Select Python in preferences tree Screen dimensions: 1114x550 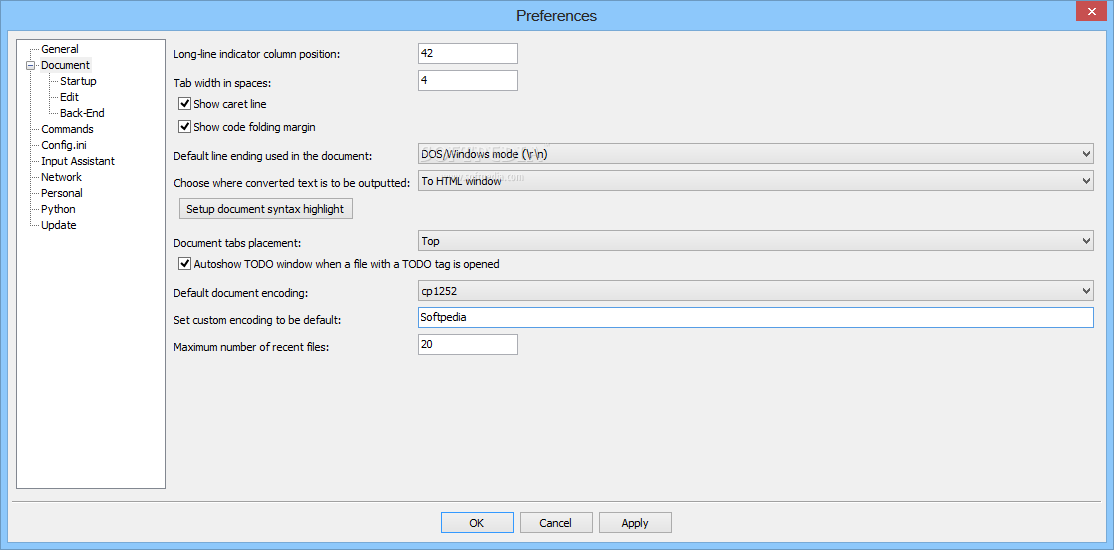[x=58, y=209]
